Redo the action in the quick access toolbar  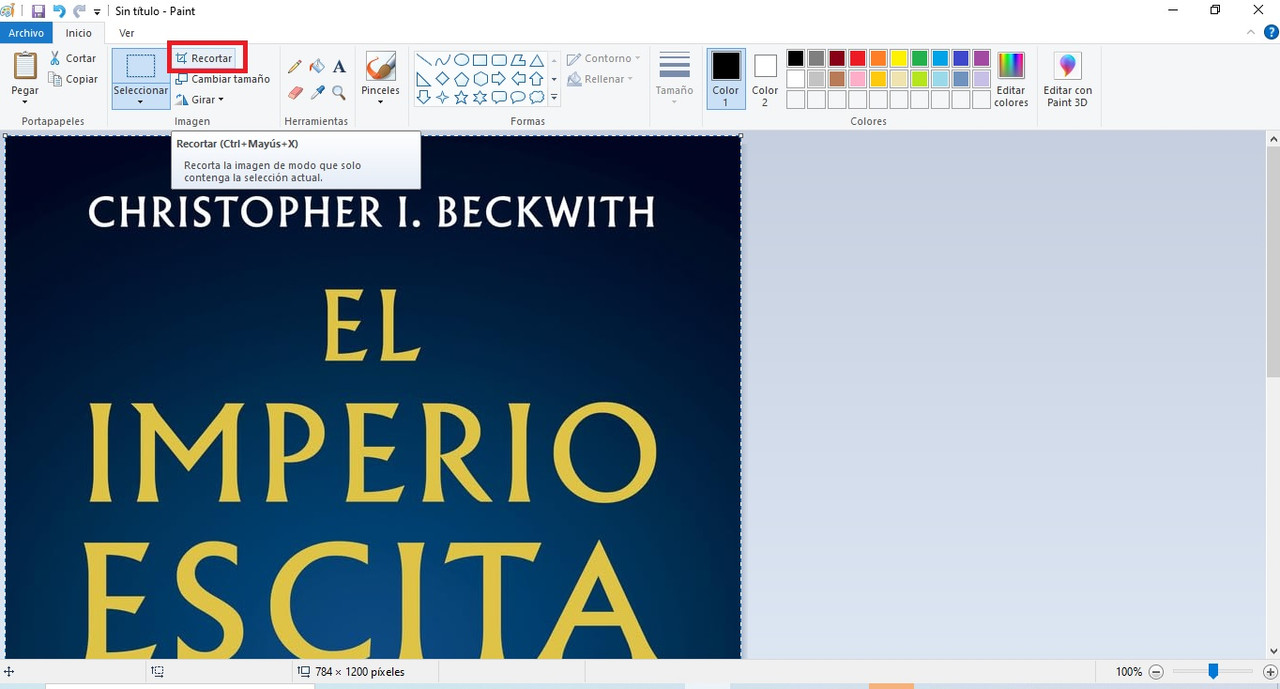tap(79, 11)
